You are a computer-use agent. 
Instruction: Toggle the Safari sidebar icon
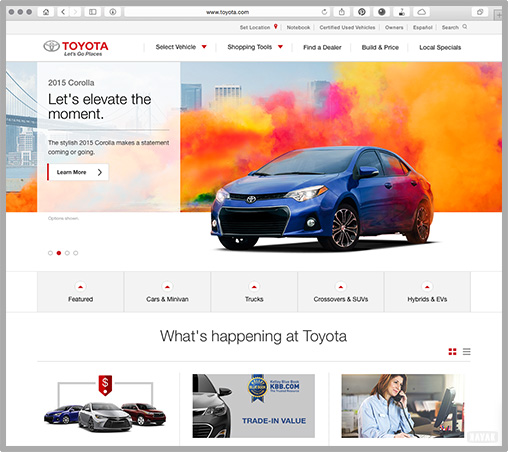tap(93, 12)
